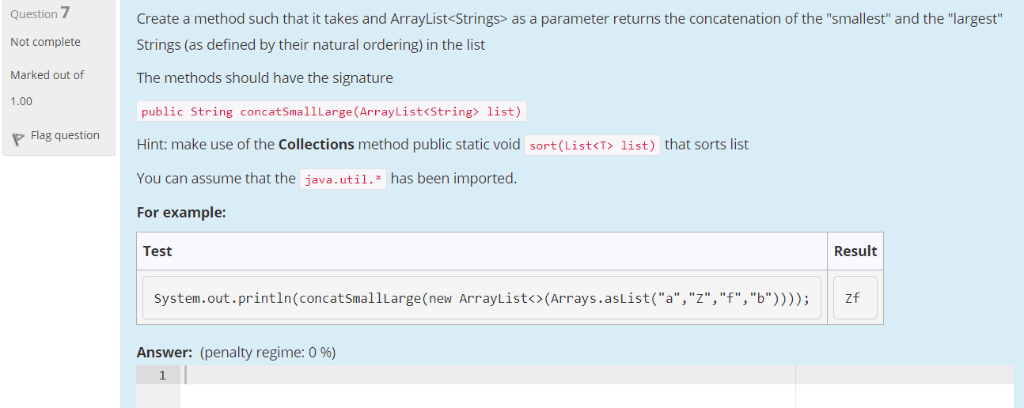The image size is (1024, 408).
Task: Click the question description first paragraph
Action: pos(569,32)
